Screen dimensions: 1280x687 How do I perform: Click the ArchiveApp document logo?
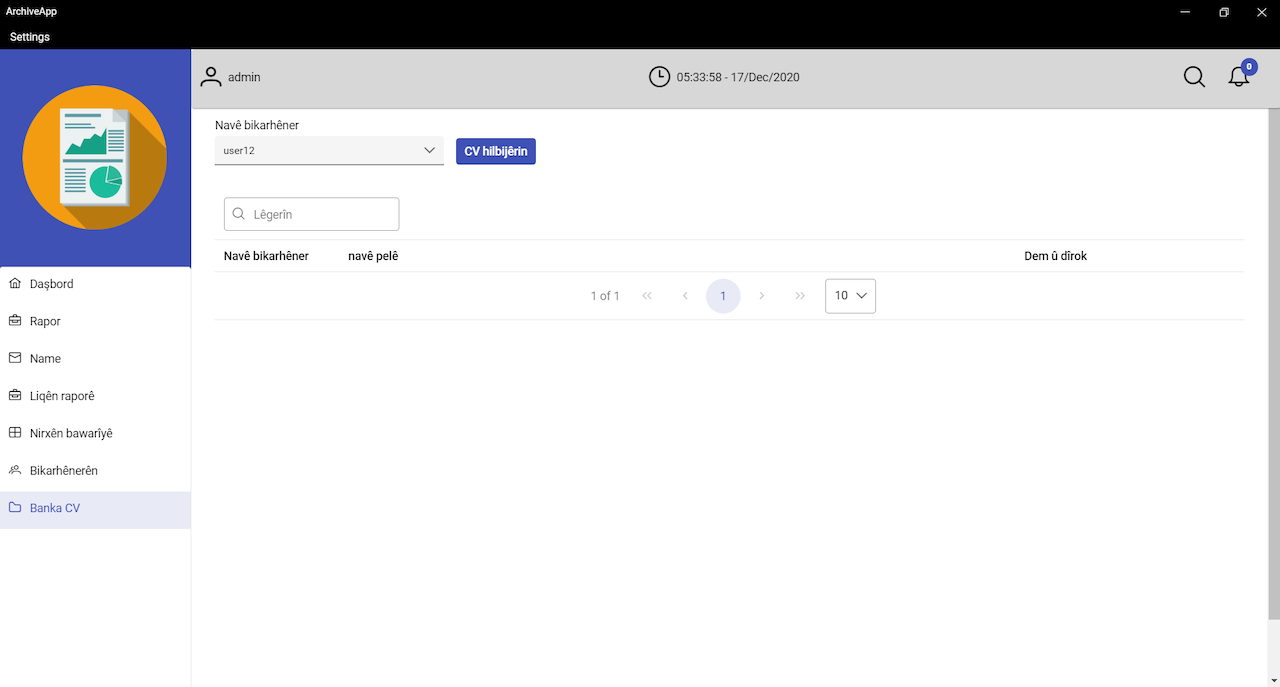(x=95, y=158)
